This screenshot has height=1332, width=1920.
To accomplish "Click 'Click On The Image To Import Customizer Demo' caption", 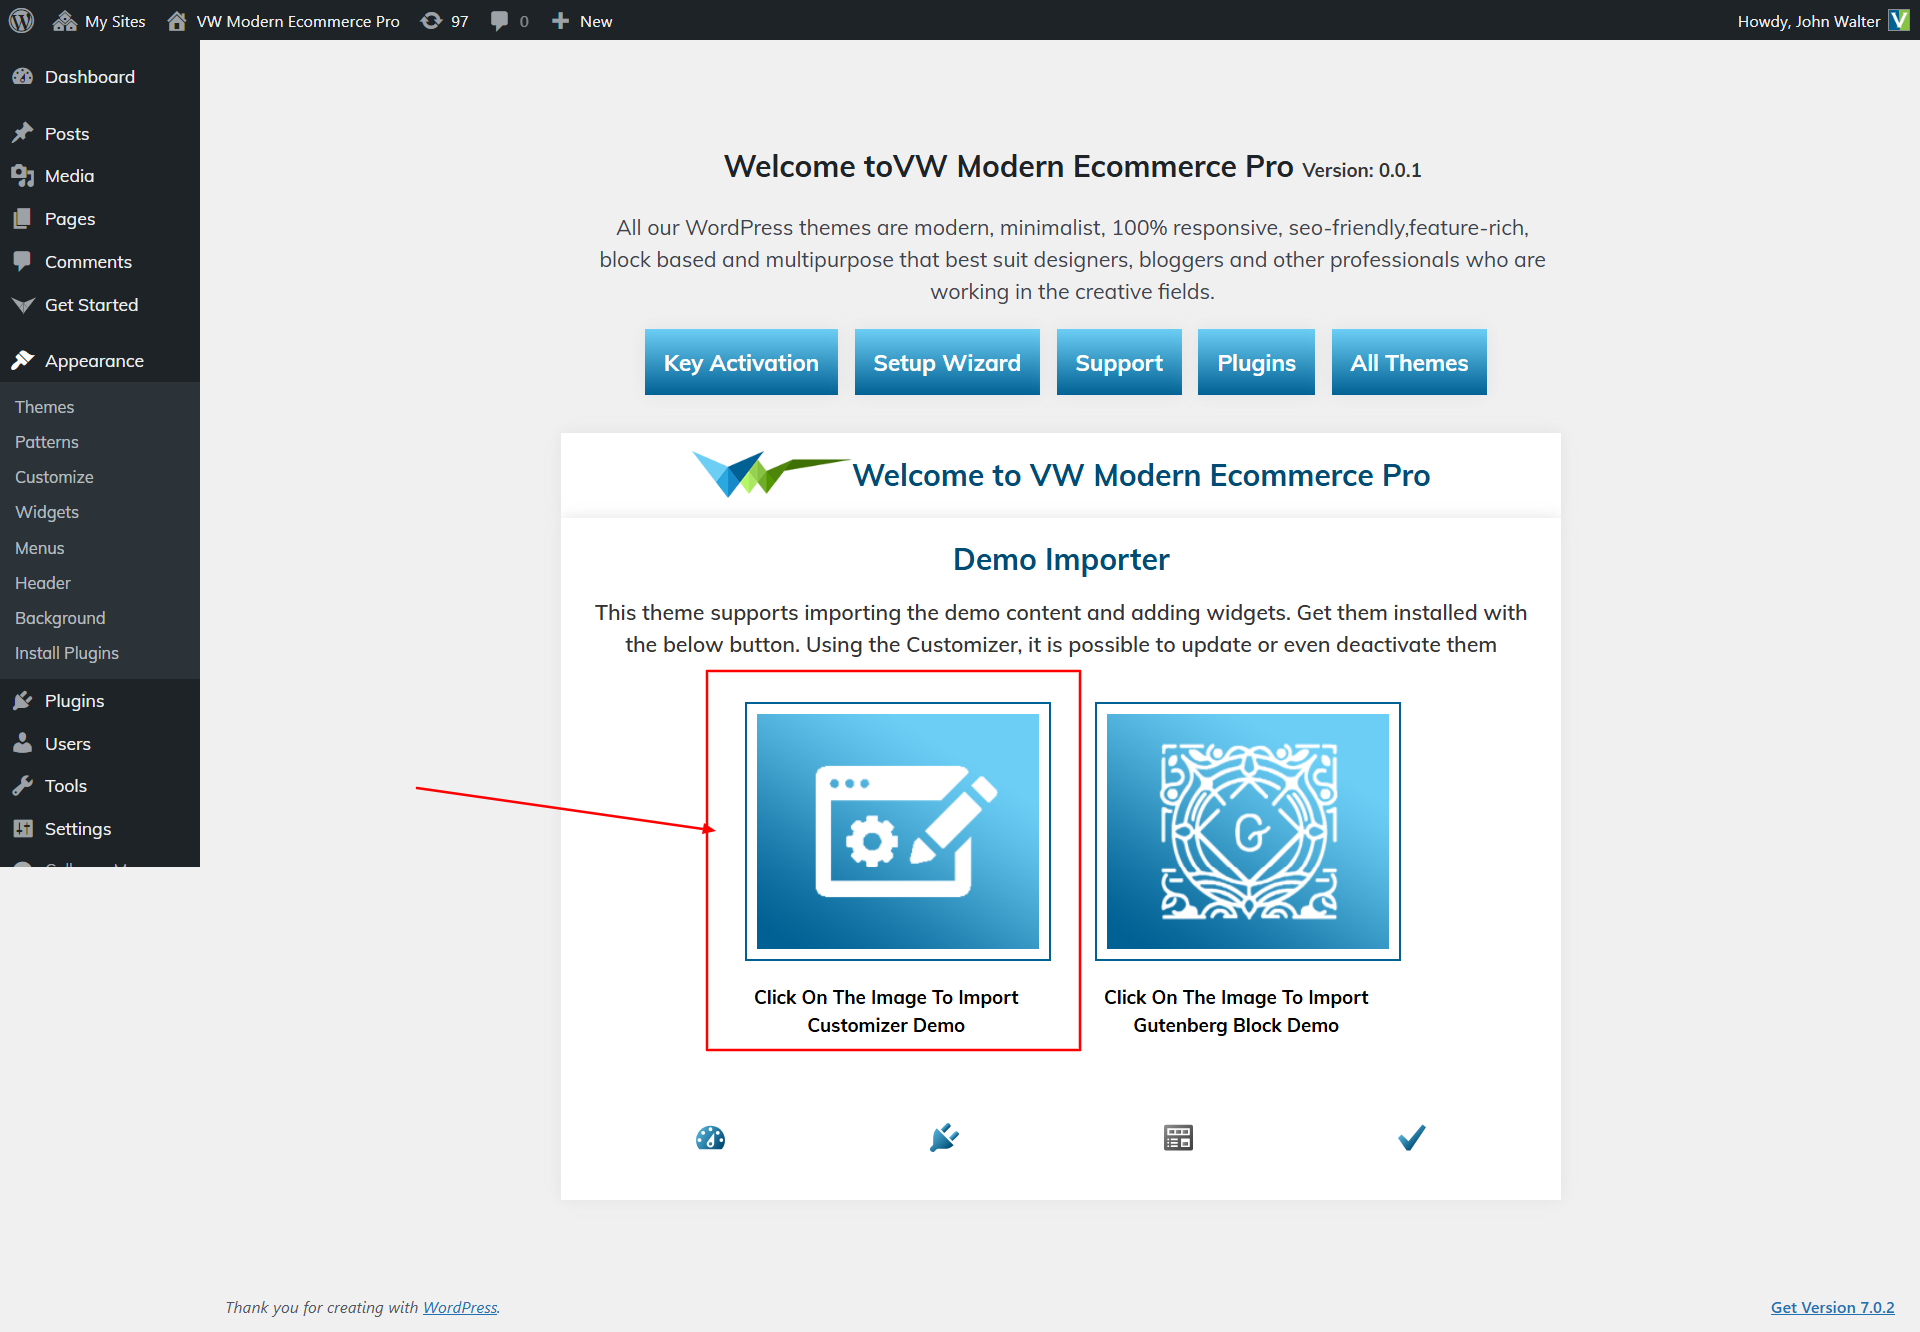I will click(x=886, y=1011).
